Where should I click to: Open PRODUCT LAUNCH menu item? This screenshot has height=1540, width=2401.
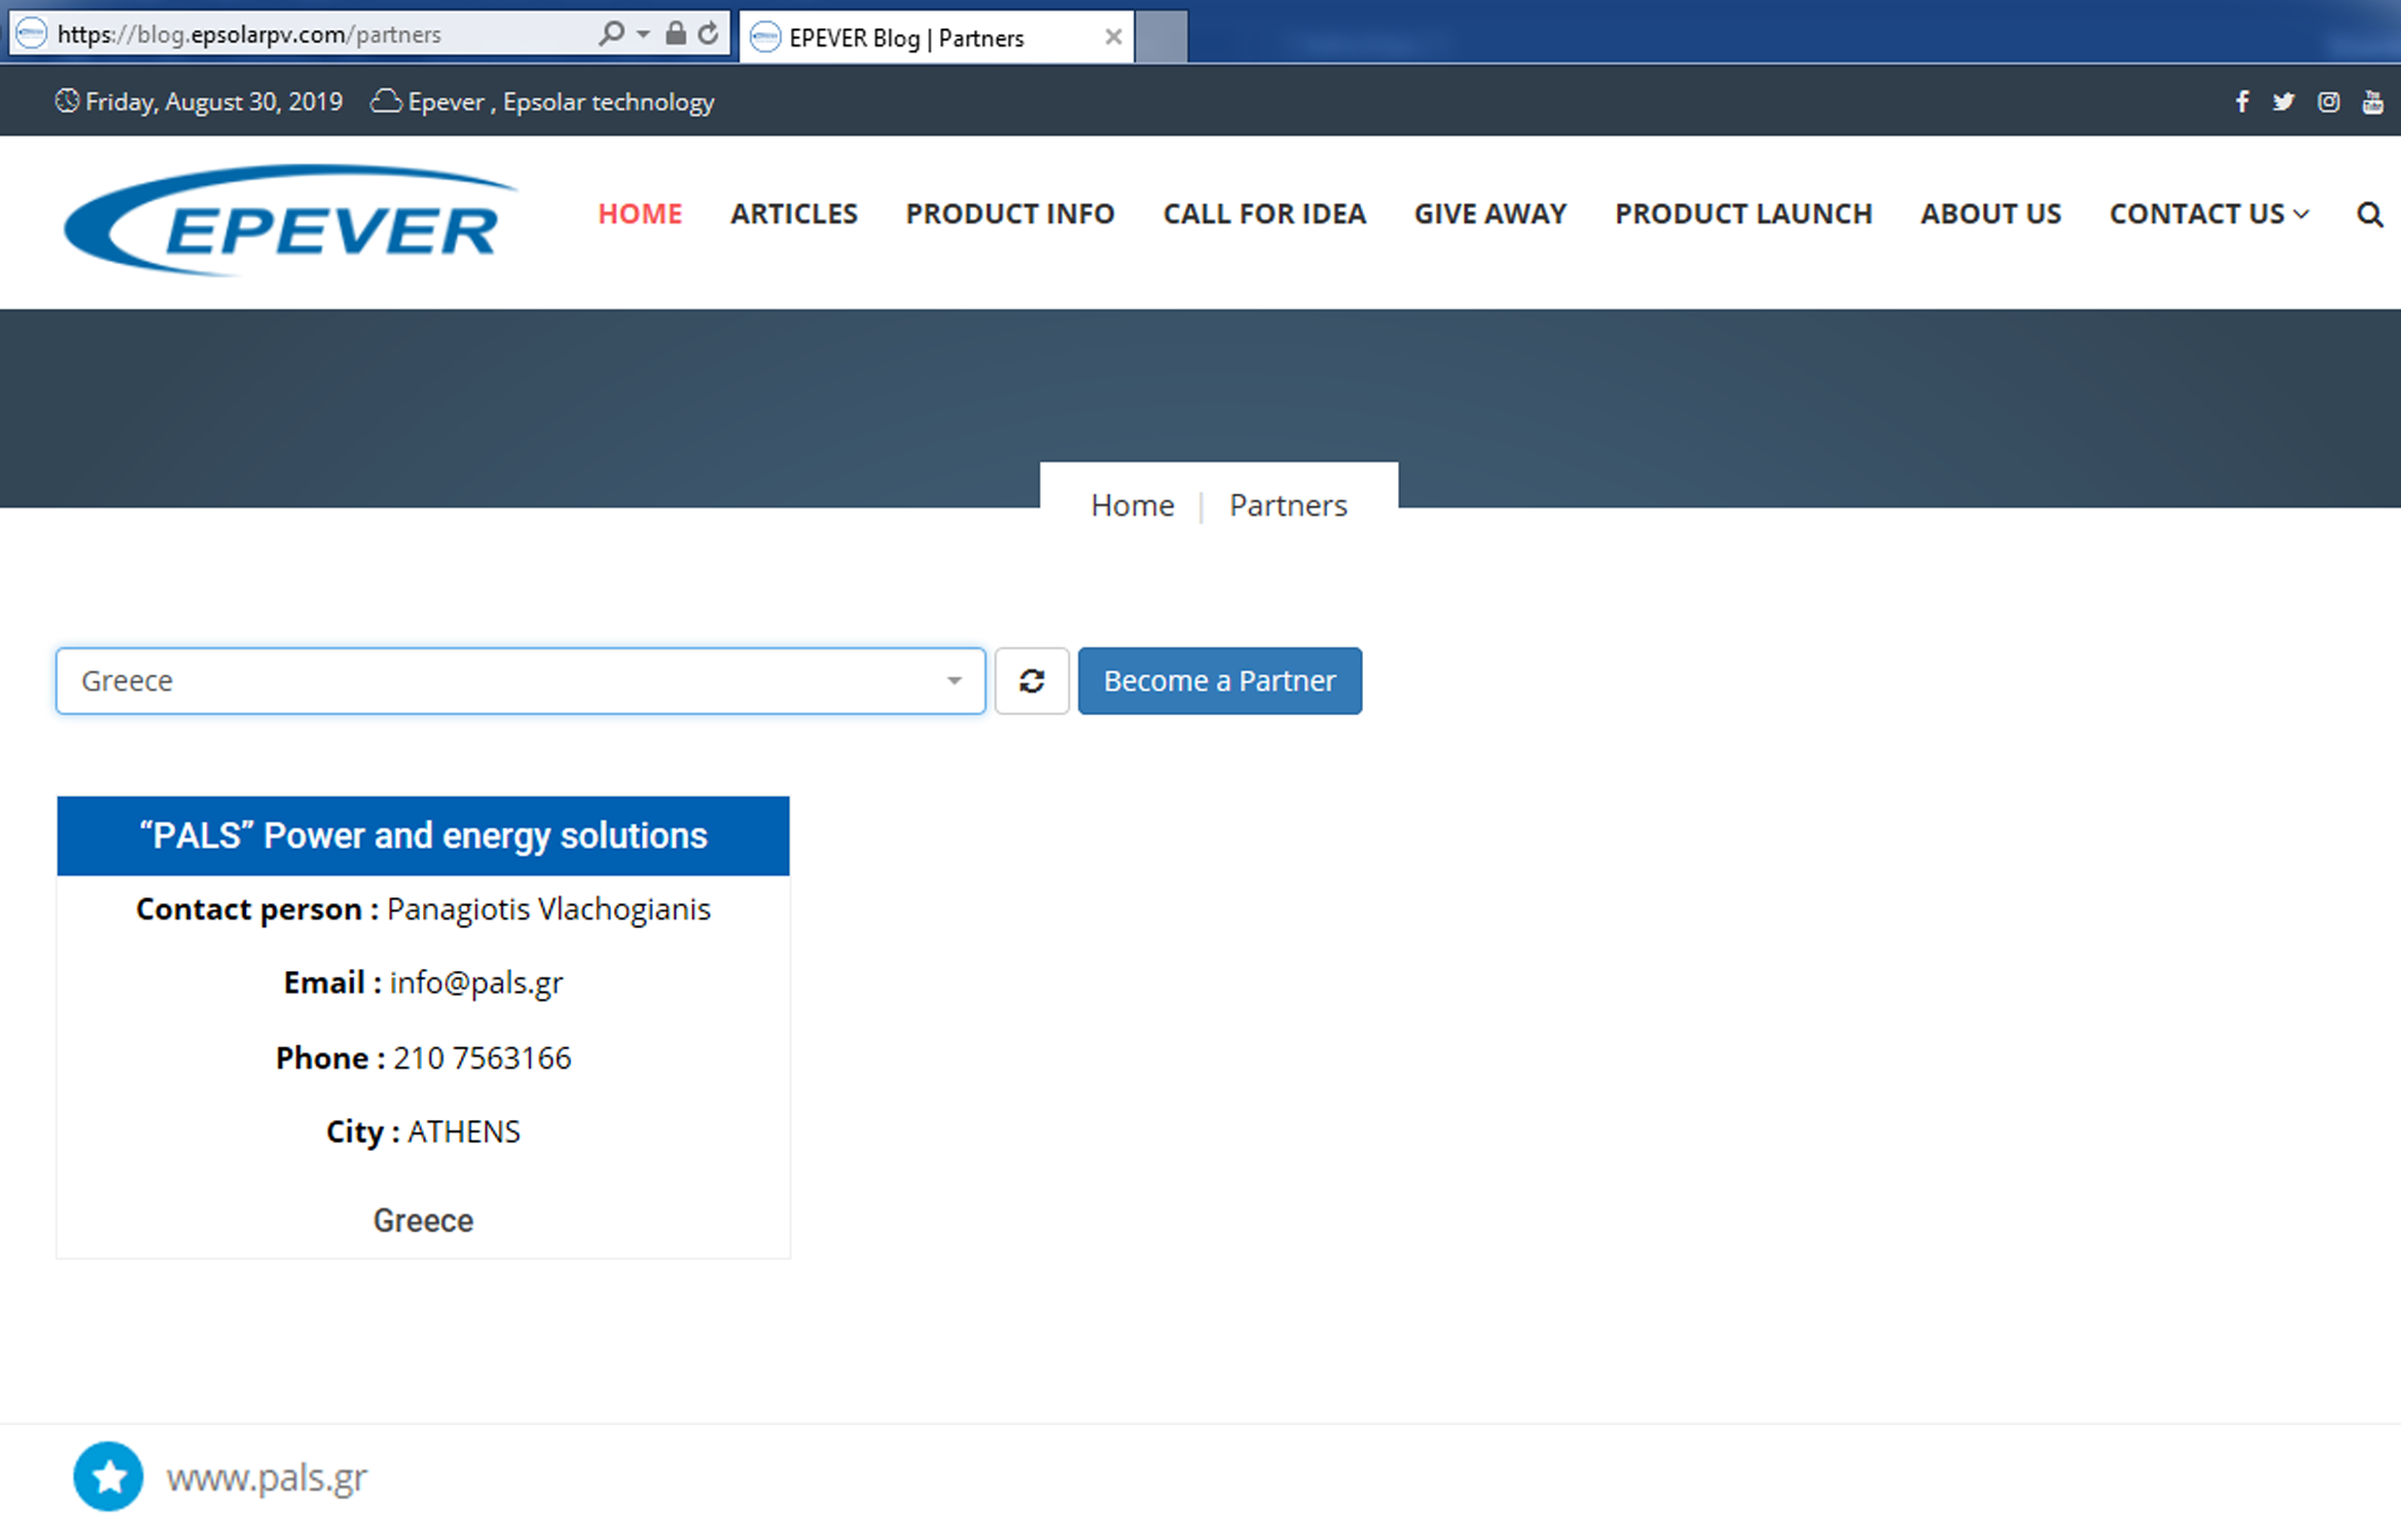(x=1743, y=214)
